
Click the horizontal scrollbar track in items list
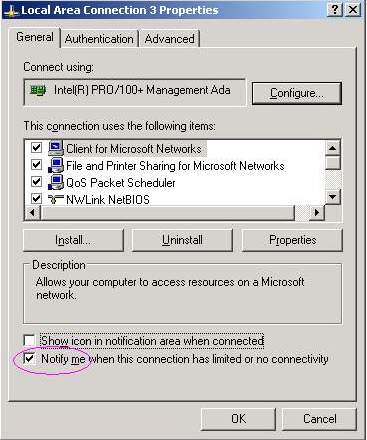pos(302,212)
